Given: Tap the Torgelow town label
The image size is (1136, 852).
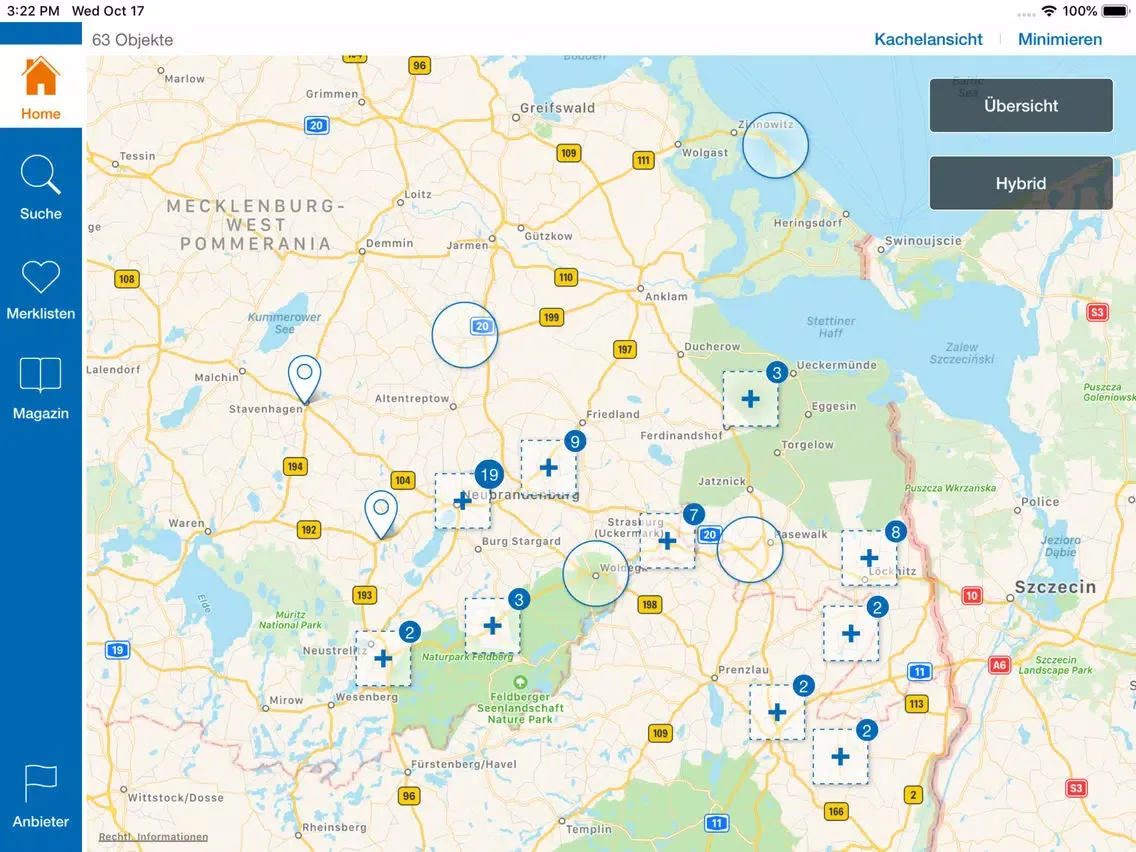Looking at the screenshot, I should pos(807,445).
